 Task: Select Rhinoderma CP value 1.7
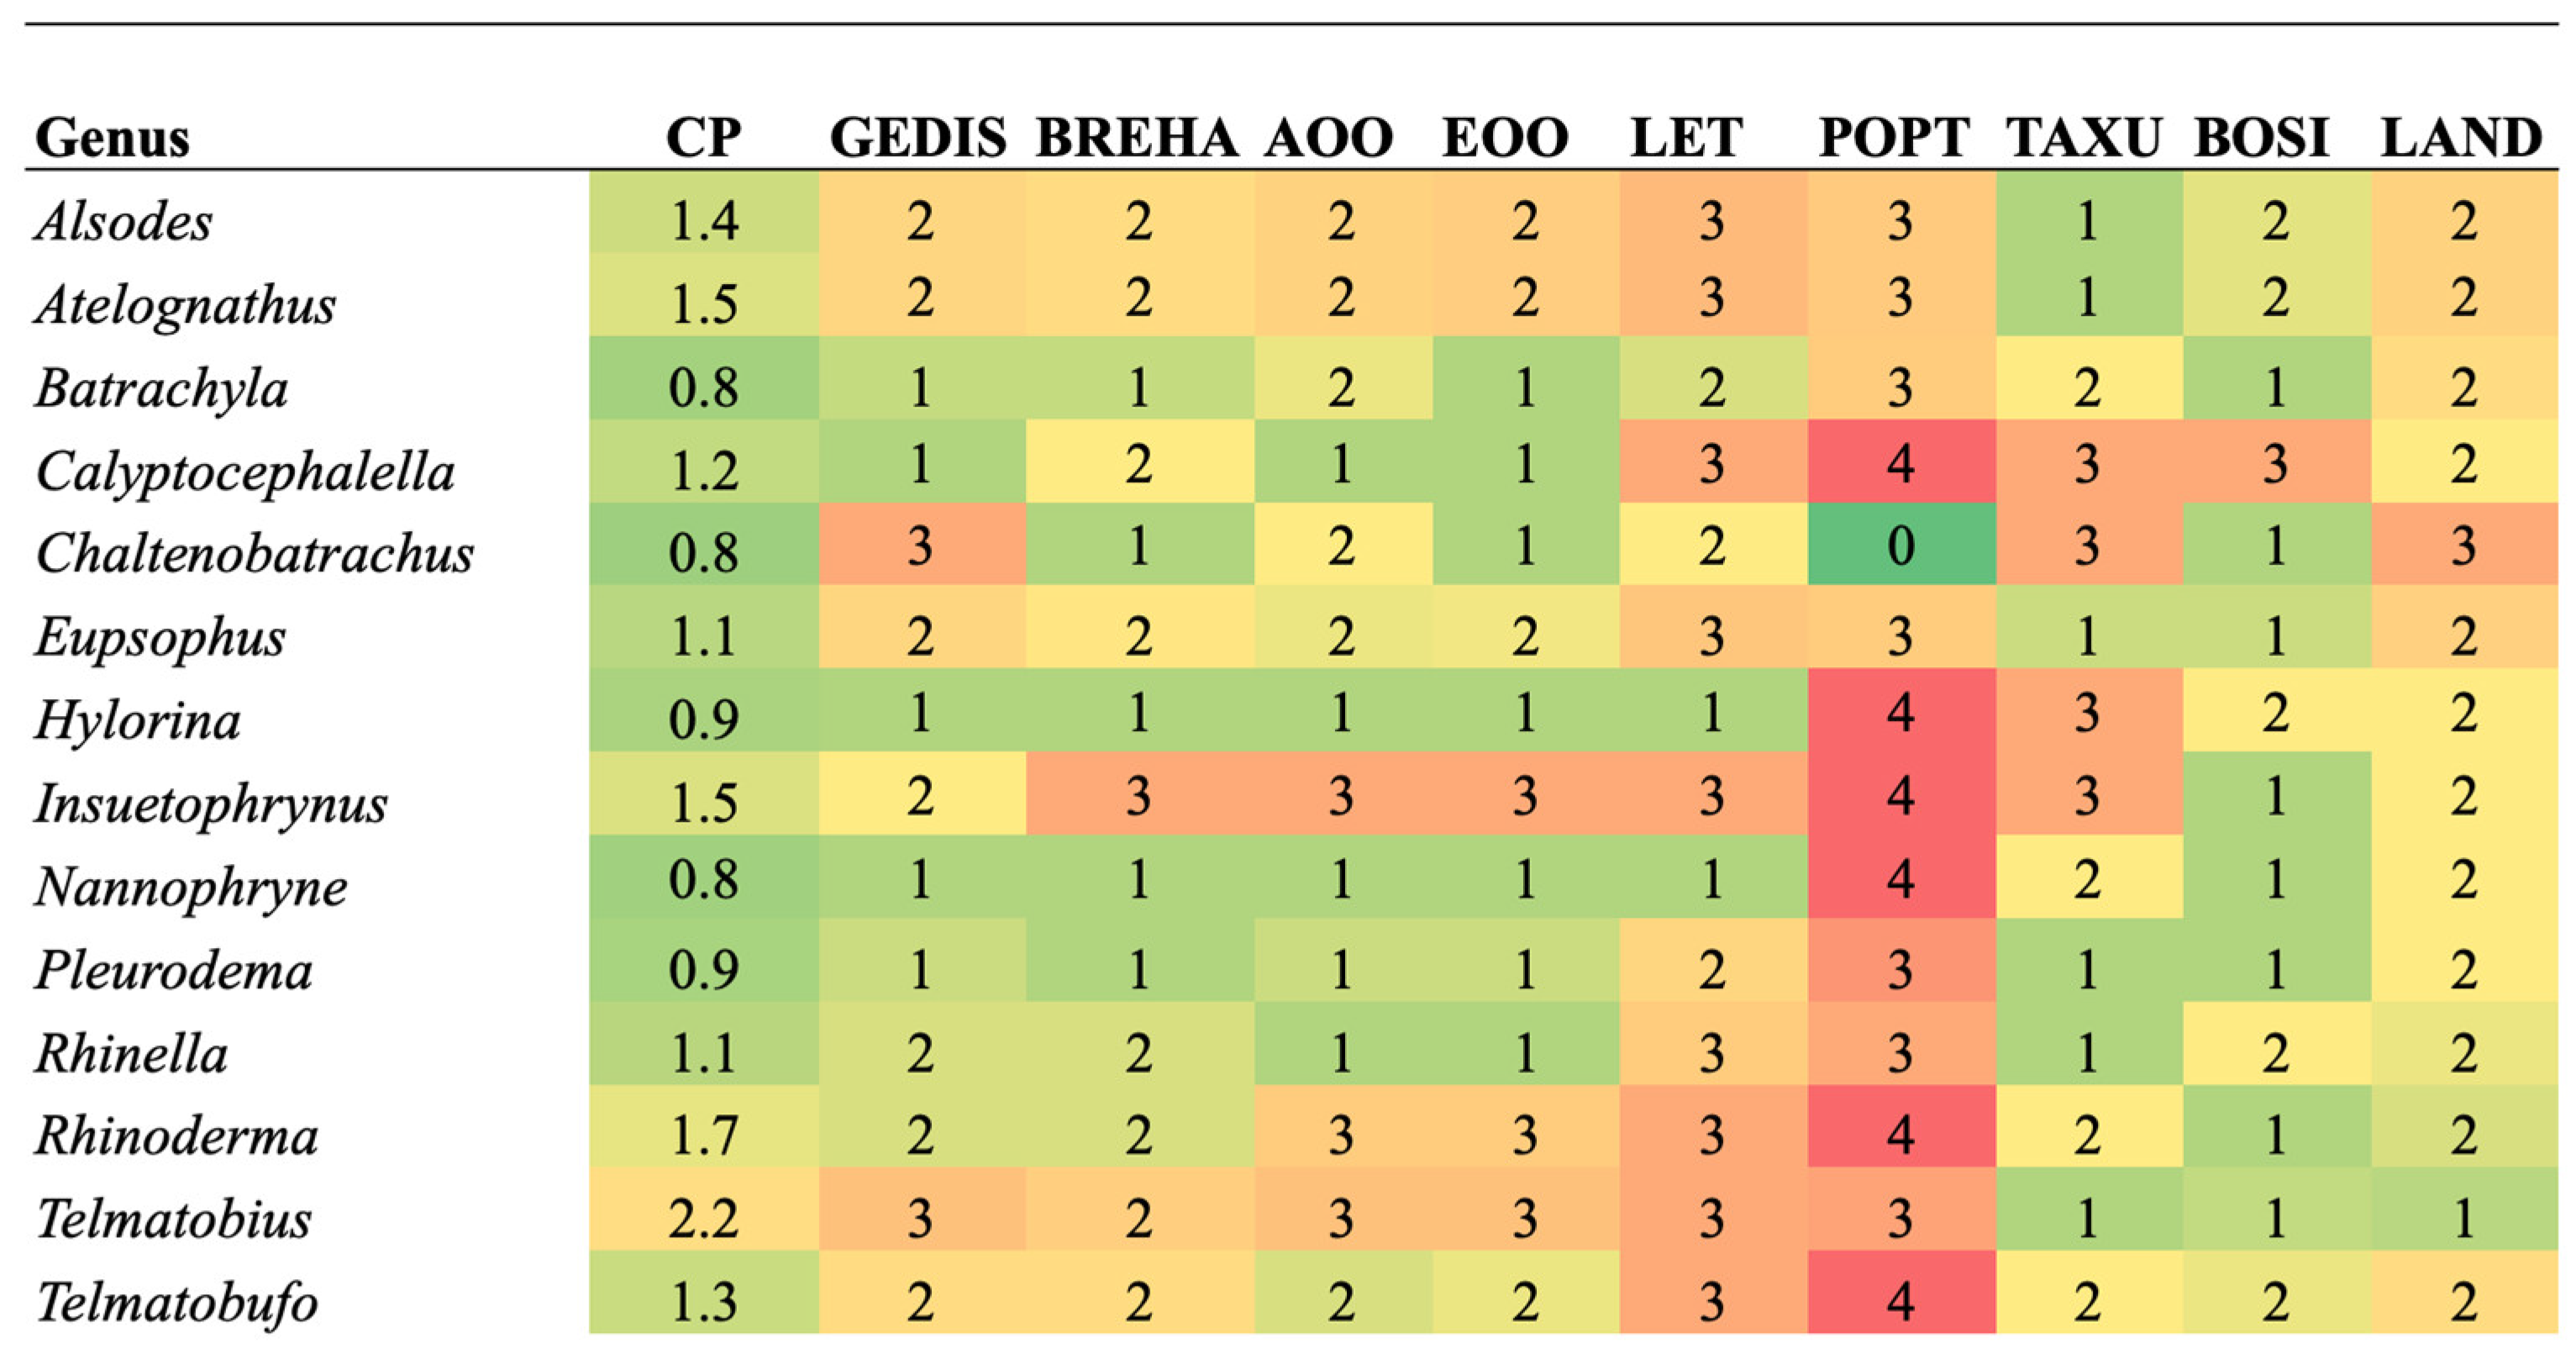click(703, 1136)
